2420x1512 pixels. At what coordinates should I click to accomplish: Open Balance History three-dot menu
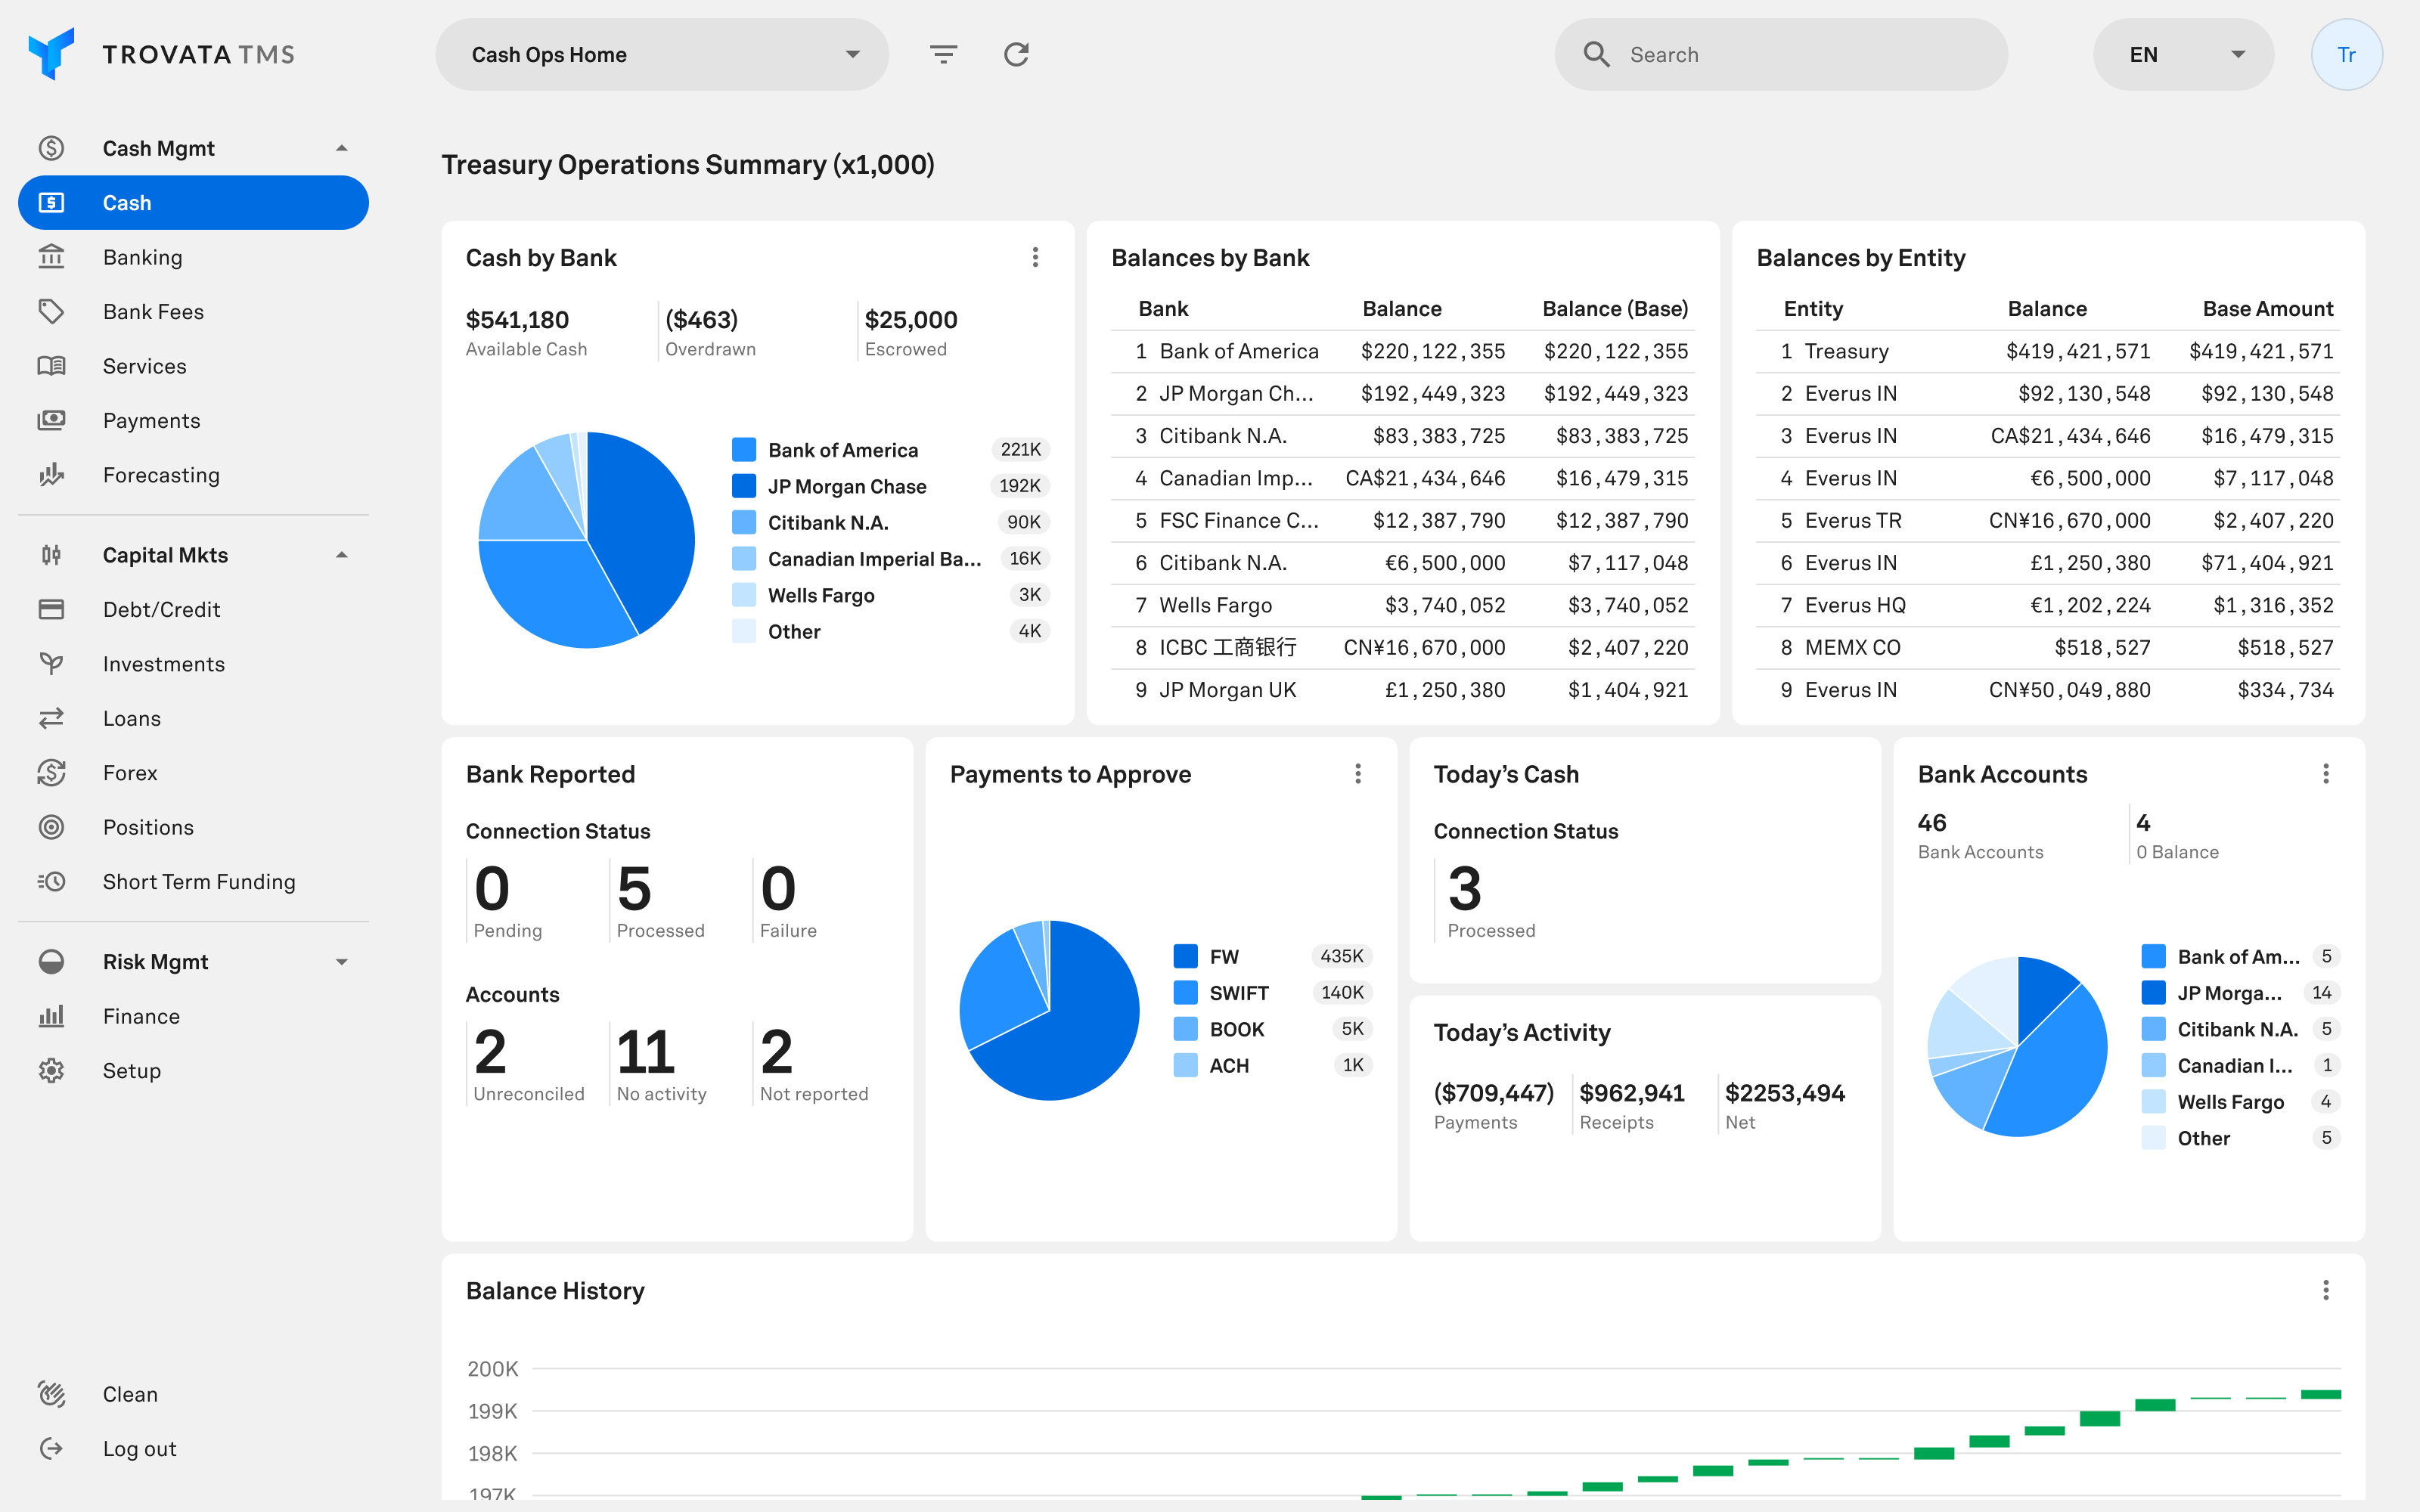(x=2325, y=1290)
